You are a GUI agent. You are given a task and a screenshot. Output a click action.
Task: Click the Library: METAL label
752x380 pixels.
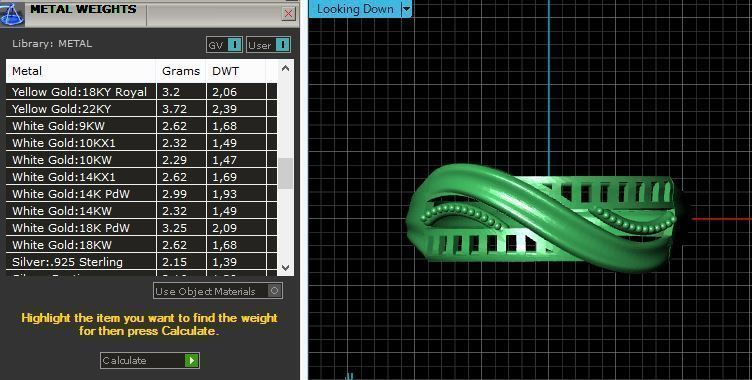pos(52,44)
